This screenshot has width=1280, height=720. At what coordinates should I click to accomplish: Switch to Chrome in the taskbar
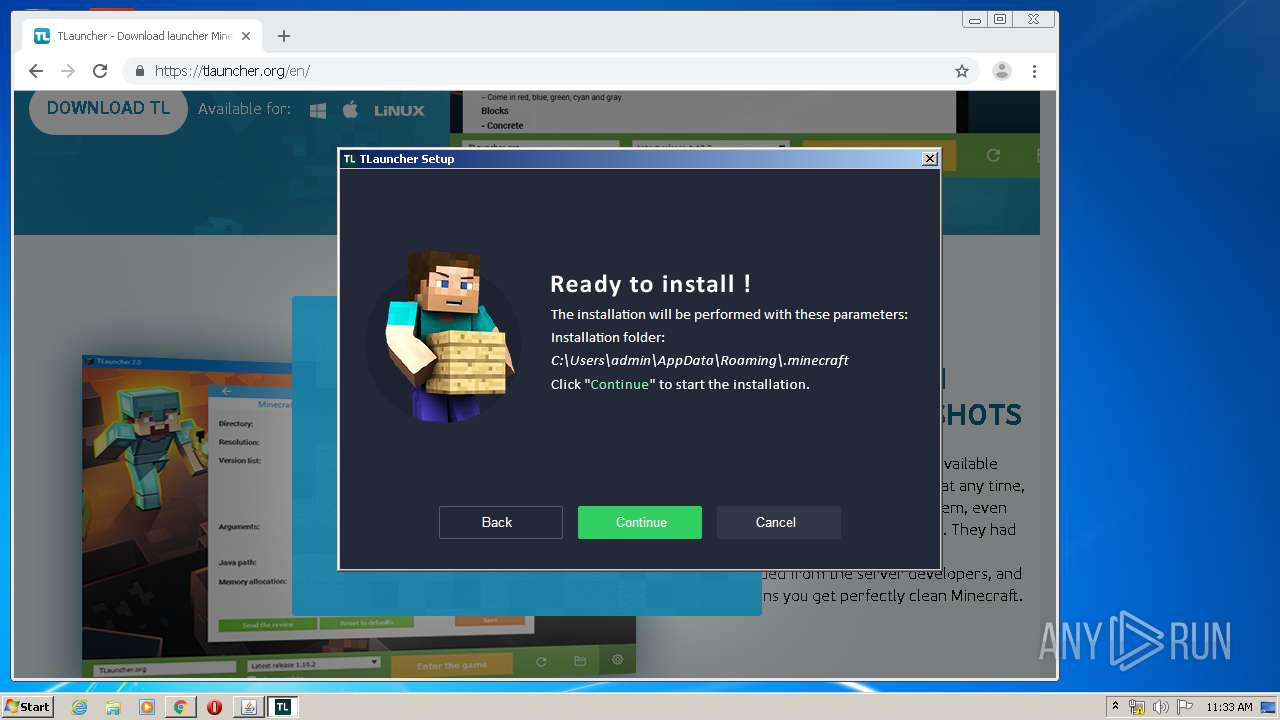click(x=181, y=707)
